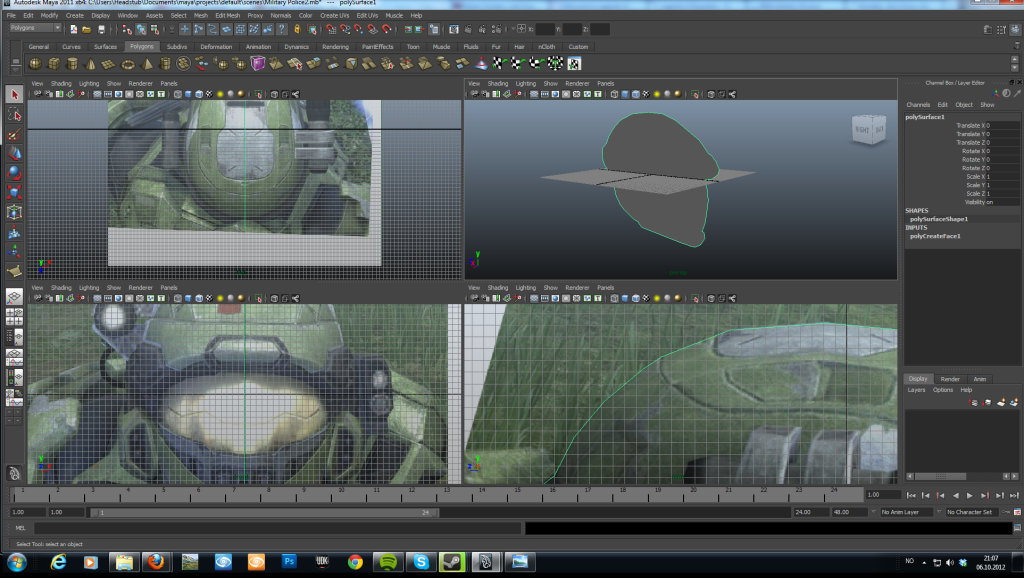This screenshot has height=578, width=1024.
Task: Create a polygon plane from the shelf
Action: [x=109, y=63]
